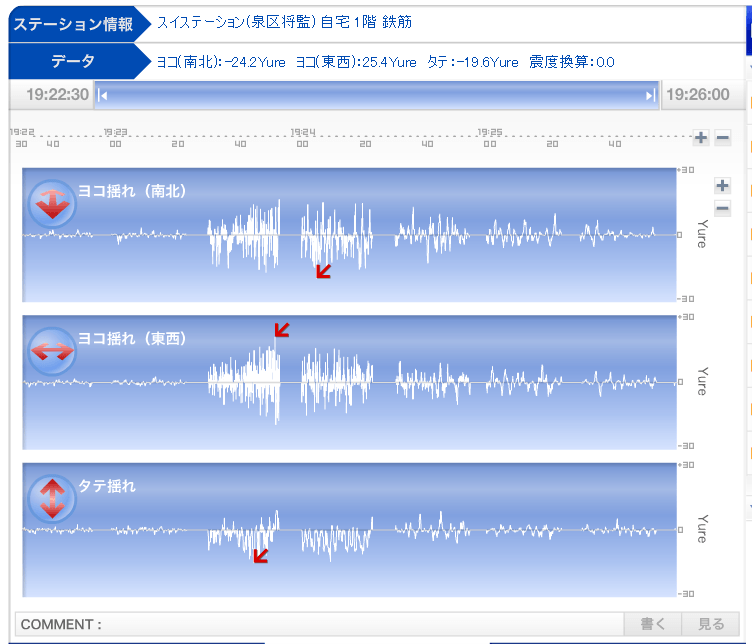Click the timeline zoom-in plus icon
Viewport: 752px width, 644px height.
(x=701, y=138)
